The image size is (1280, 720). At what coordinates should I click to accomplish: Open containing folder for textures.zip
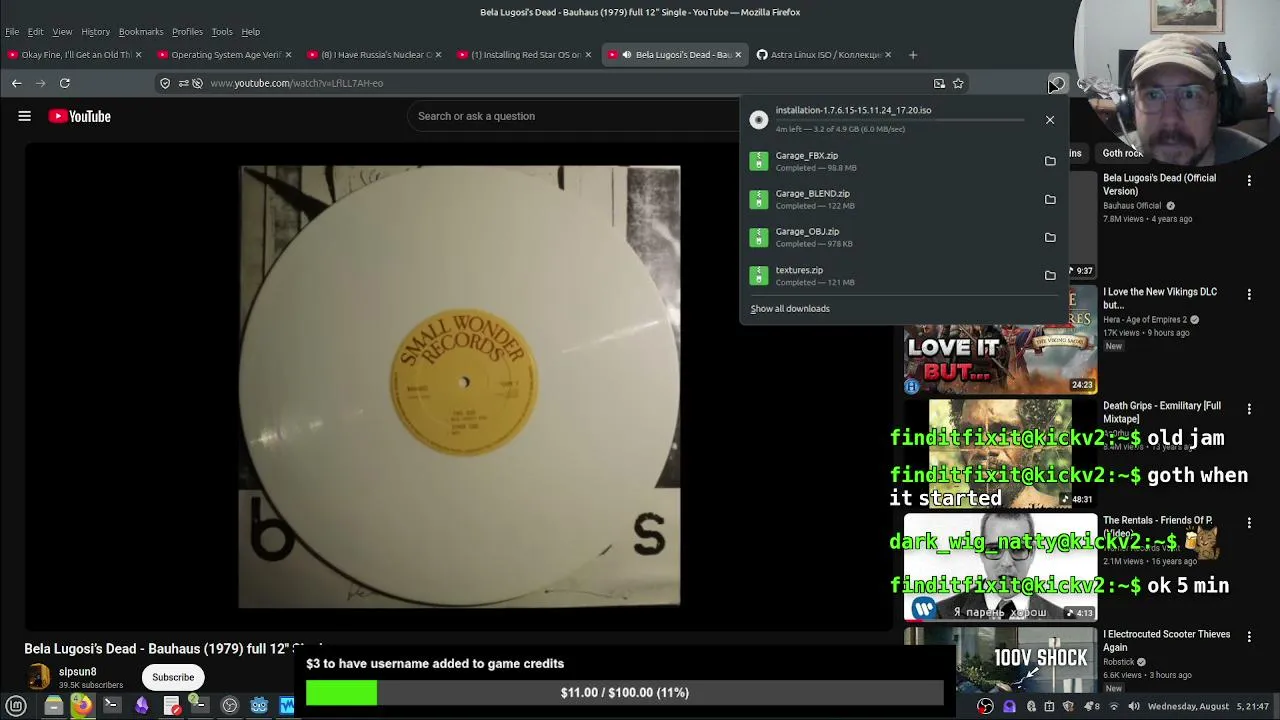[x=1050, y=275]
